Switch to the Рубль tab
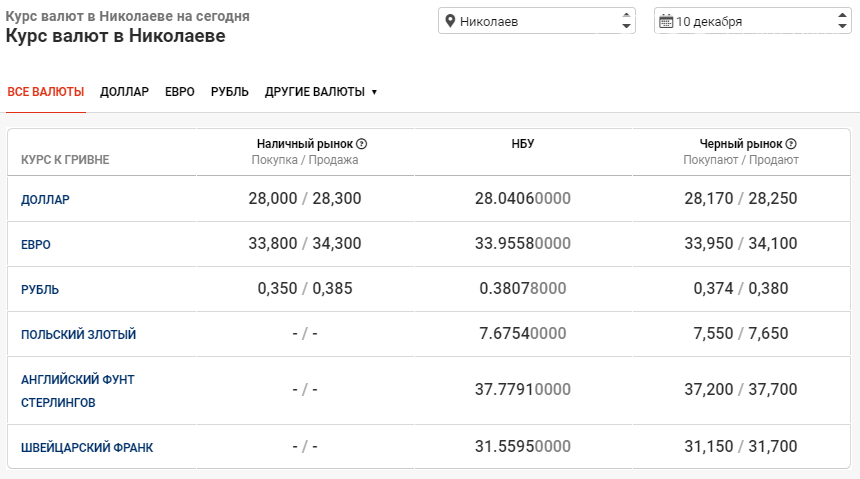 coord(230,92)
